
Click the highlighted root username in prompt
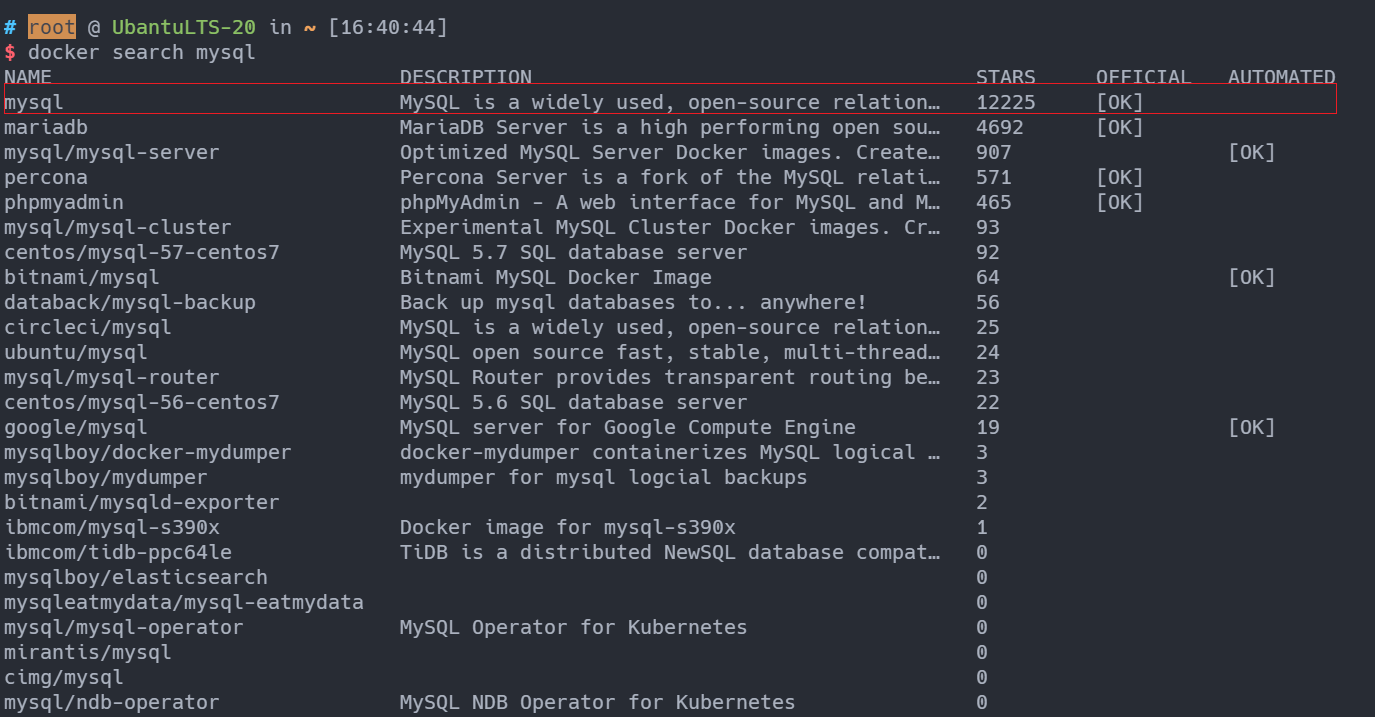52,27
